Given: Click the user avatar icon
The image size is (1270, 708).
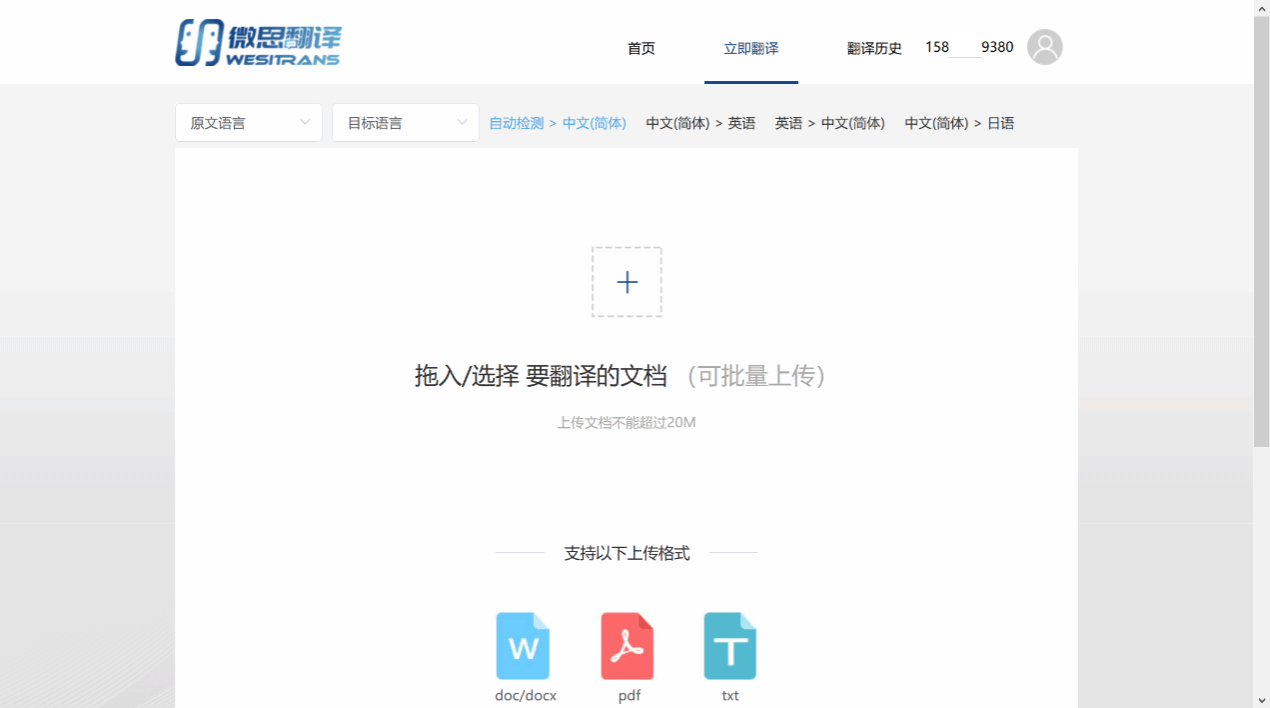Looking at the screenshot, I should pos(1044,47).
